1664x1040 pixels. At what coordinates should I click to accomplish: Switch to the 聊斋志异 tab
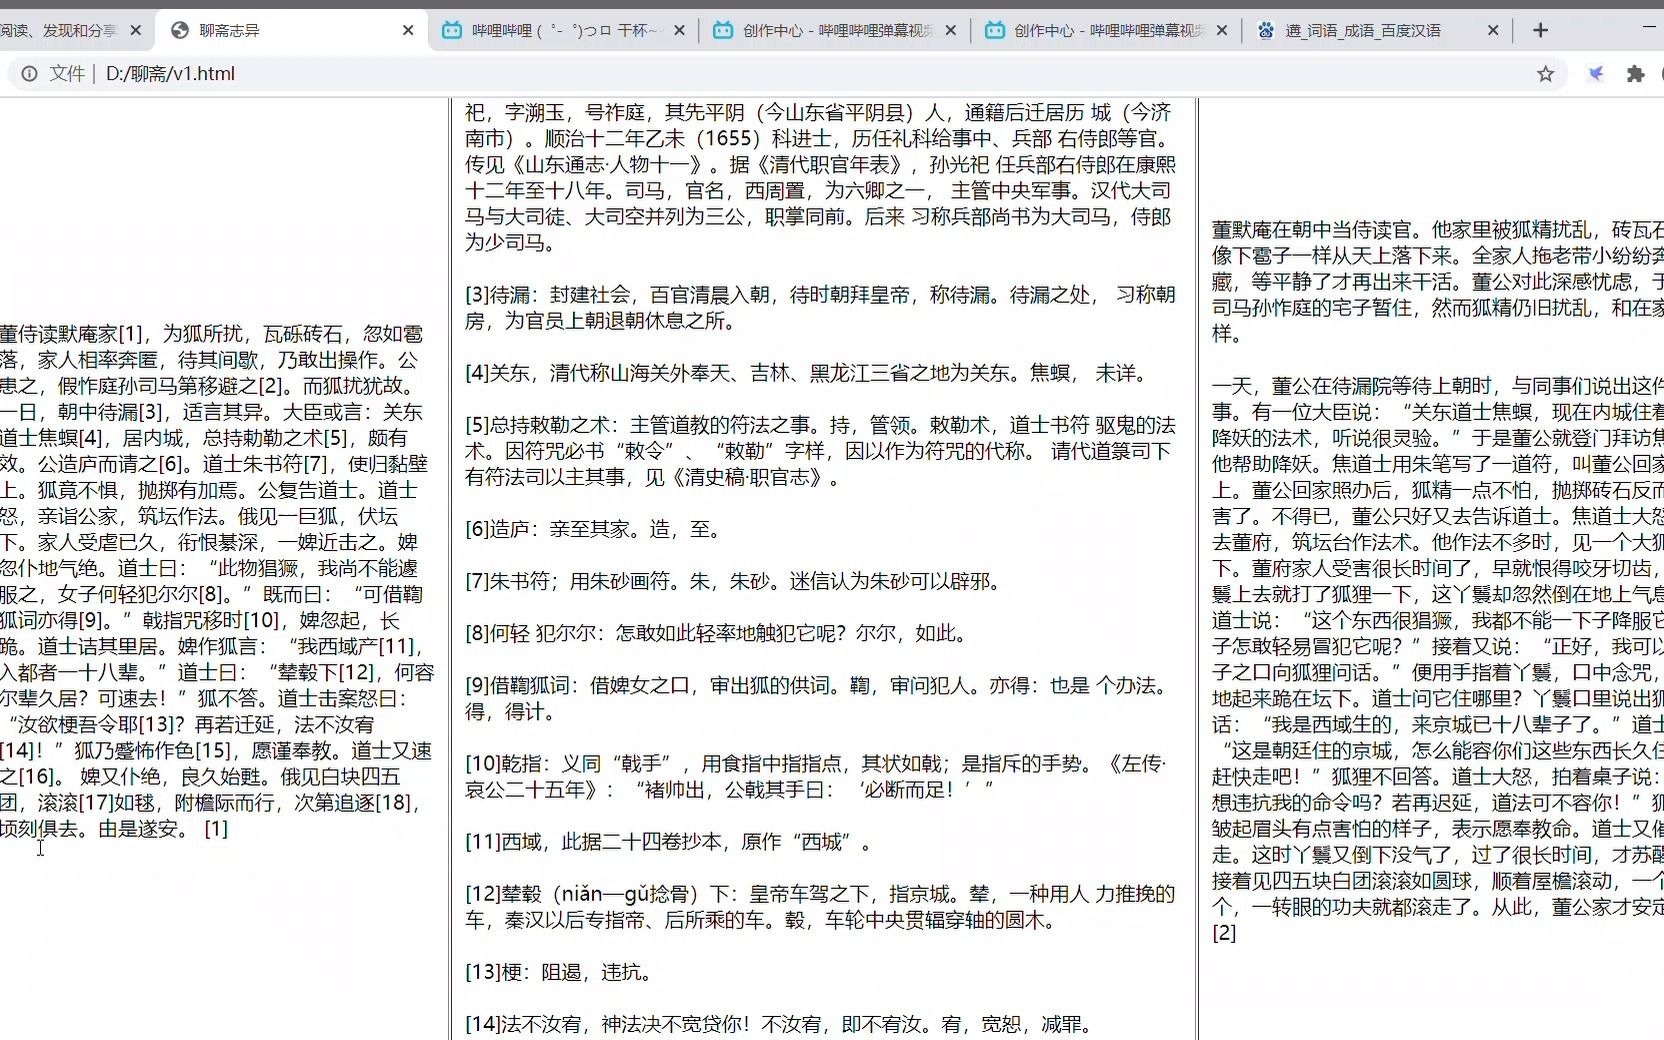coord(292,31)
